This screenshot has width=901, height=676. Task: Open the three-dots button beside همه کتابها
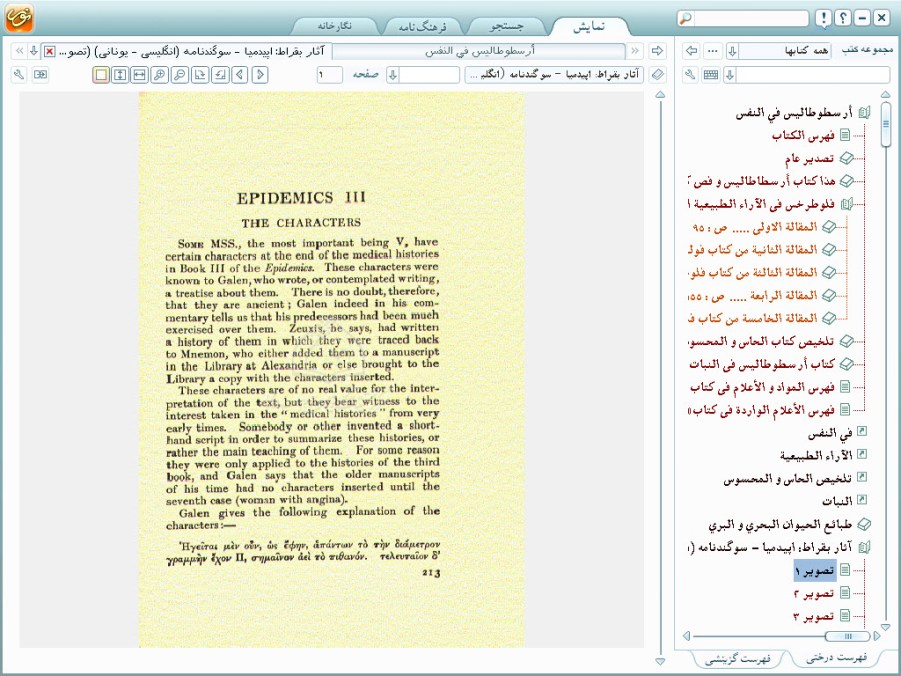pos(713,51)
